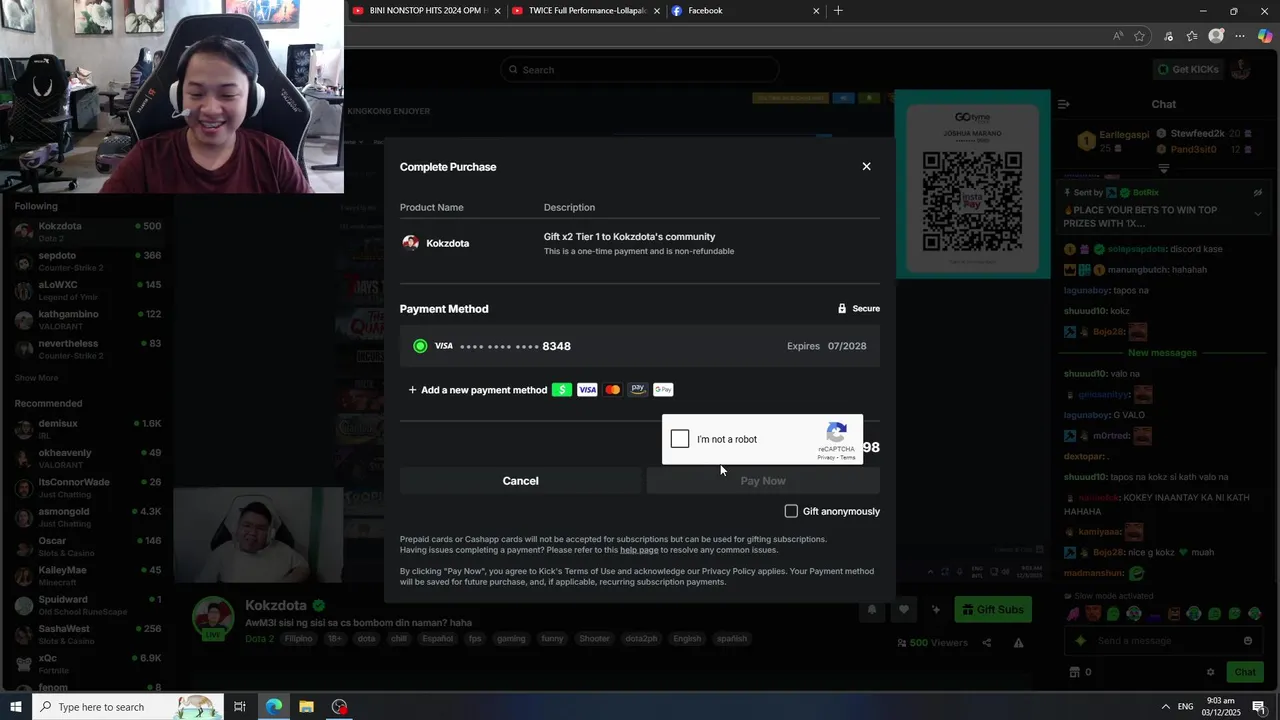Open reCAPTCHA Privacy link
Screen dimensions: 1280x720
click(826, 457)
